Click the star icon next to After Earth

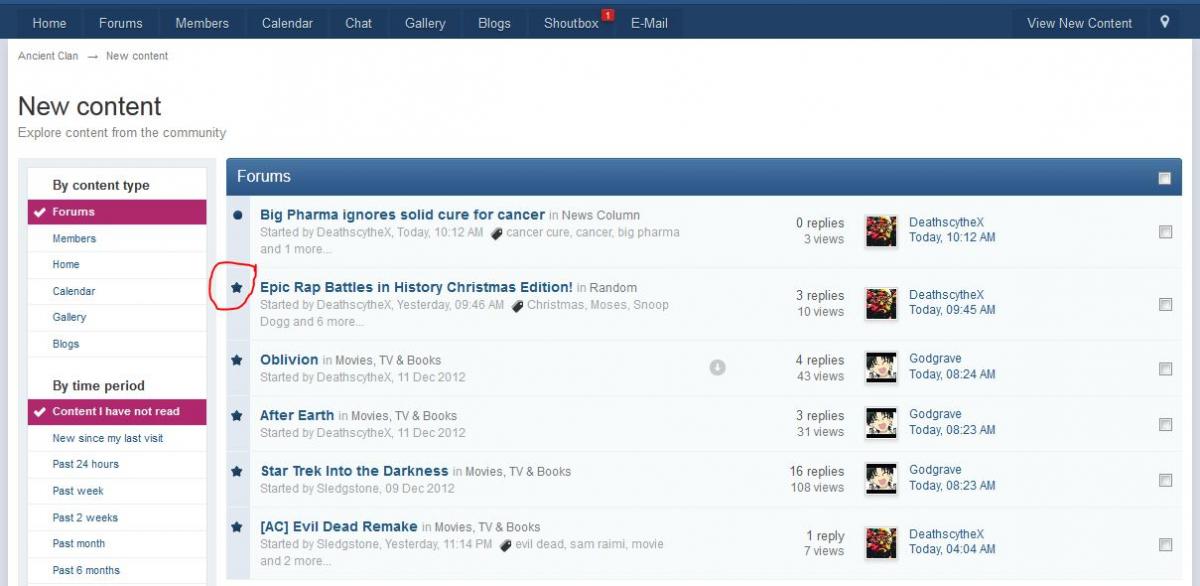[237, 415]
